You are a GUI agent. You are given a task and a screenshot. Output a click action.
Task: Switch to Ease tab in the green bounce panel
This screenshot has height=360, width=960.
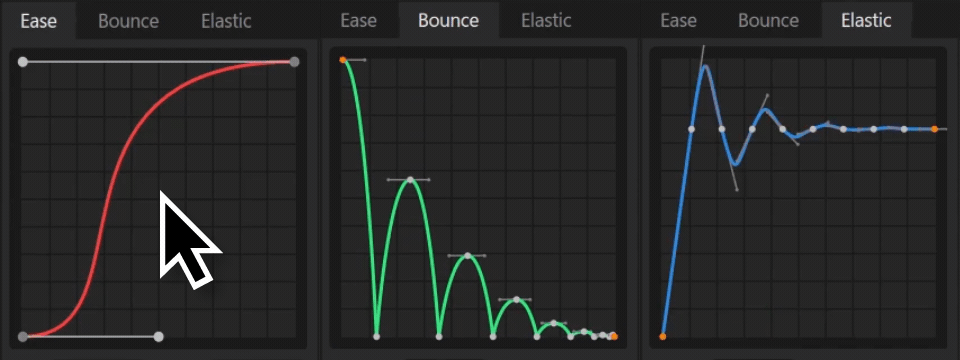click(x=358, y=21)
